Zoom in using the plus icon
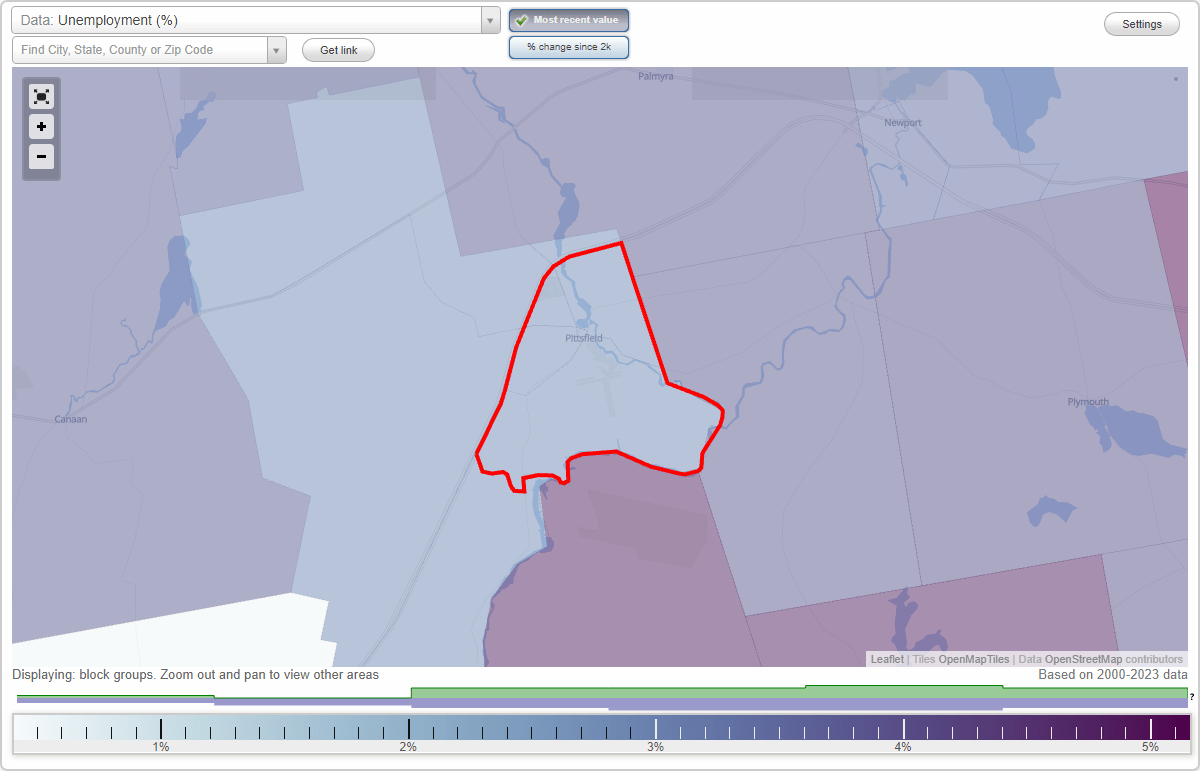 [x=41, y=126]
